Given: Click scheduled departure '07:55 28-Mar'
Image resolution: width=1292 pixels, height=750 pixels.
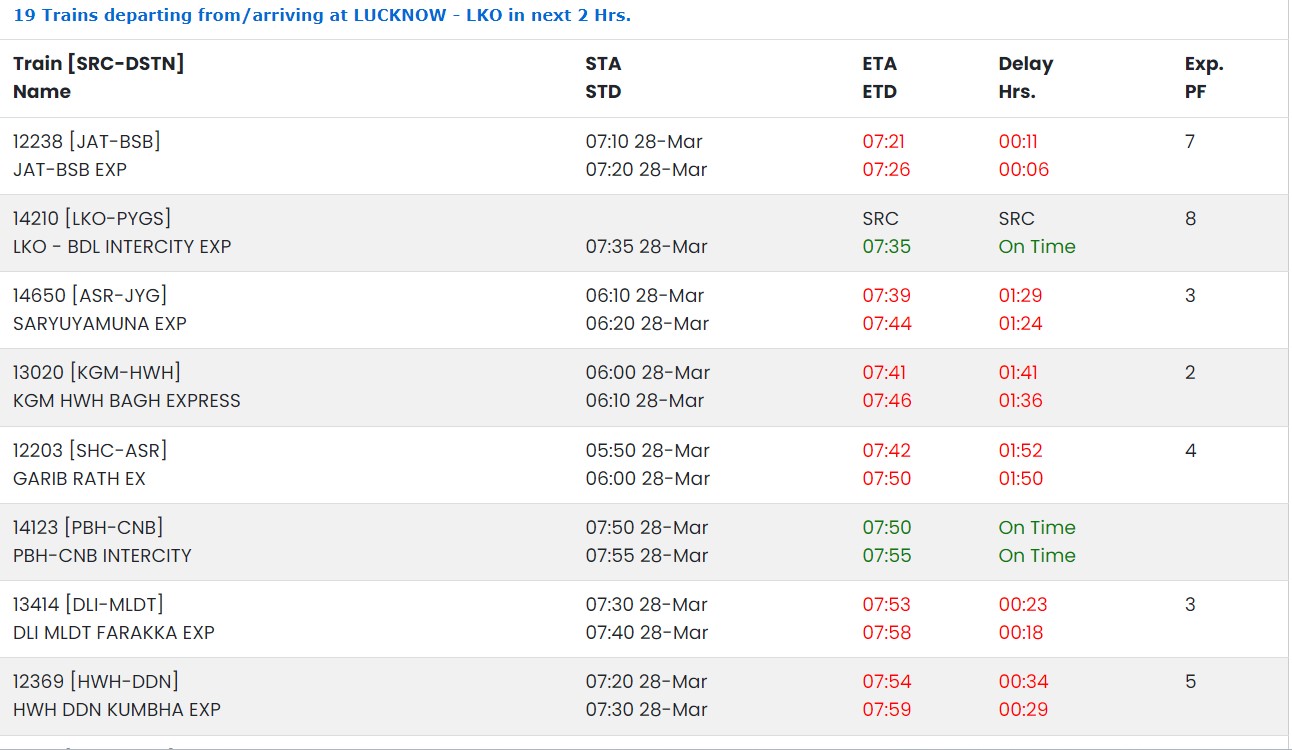Looking at the screenshot, I should click(x=646, y=556).
